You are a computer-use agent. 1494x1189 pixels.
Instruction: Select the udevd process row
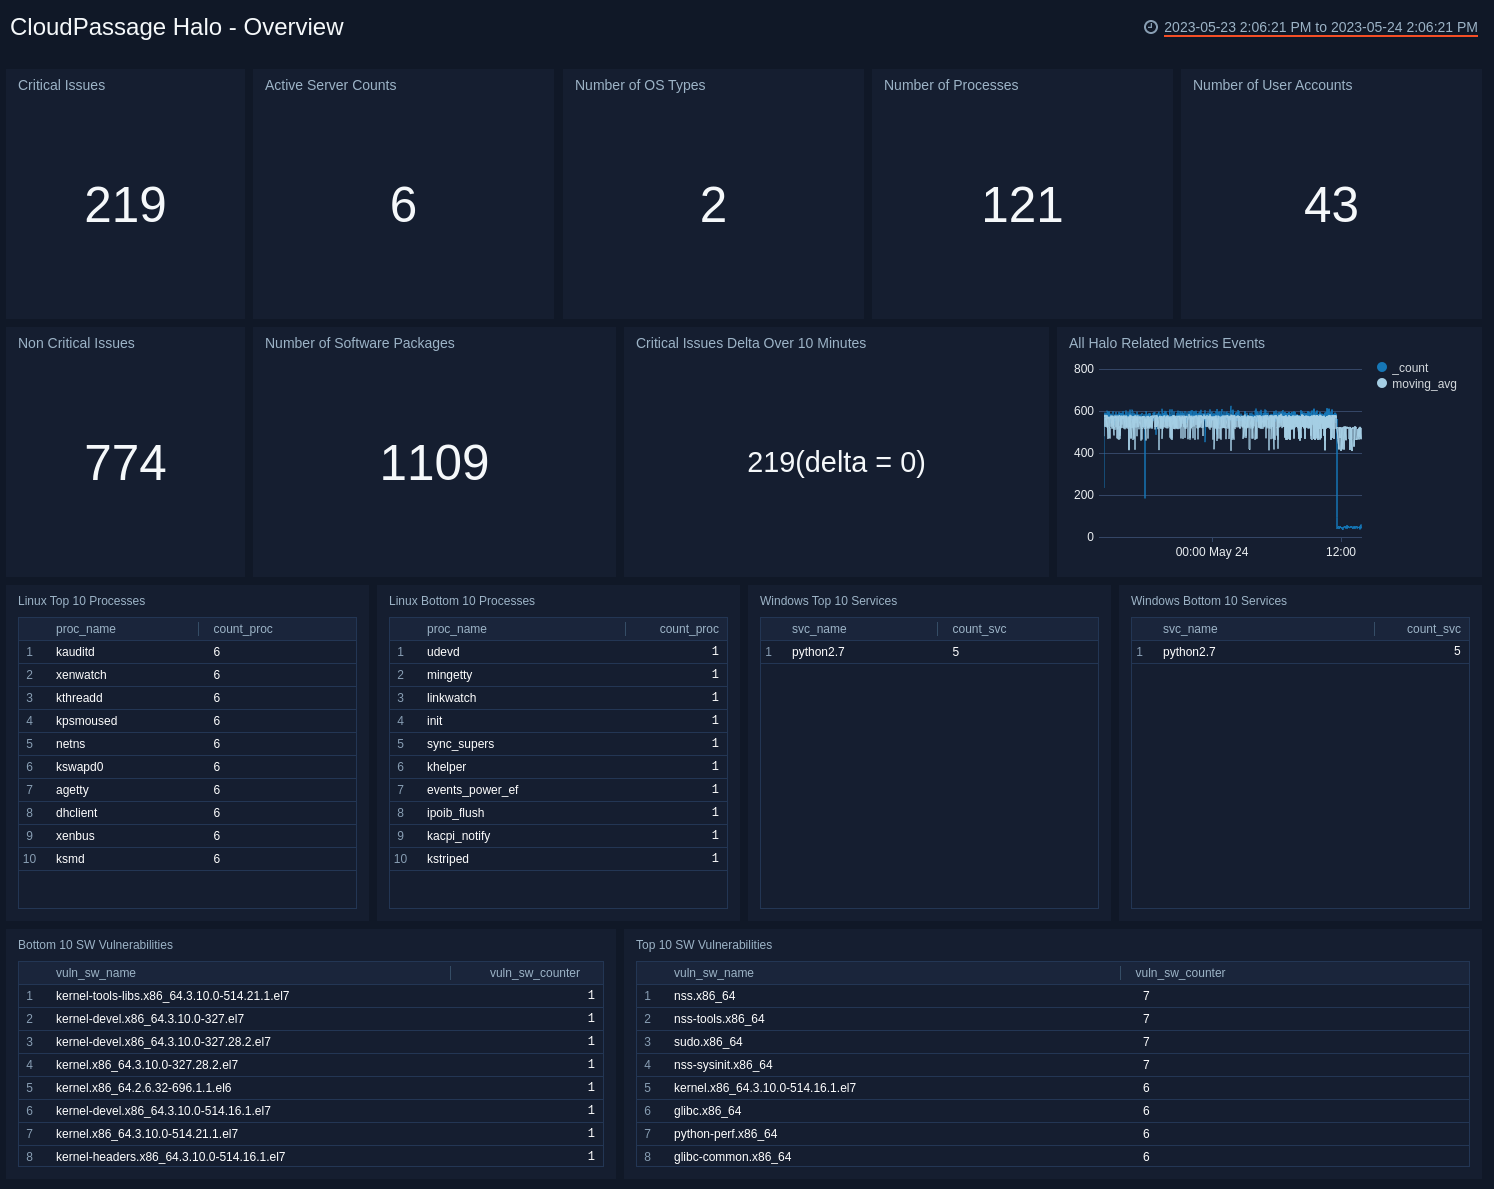pos(443,651)
